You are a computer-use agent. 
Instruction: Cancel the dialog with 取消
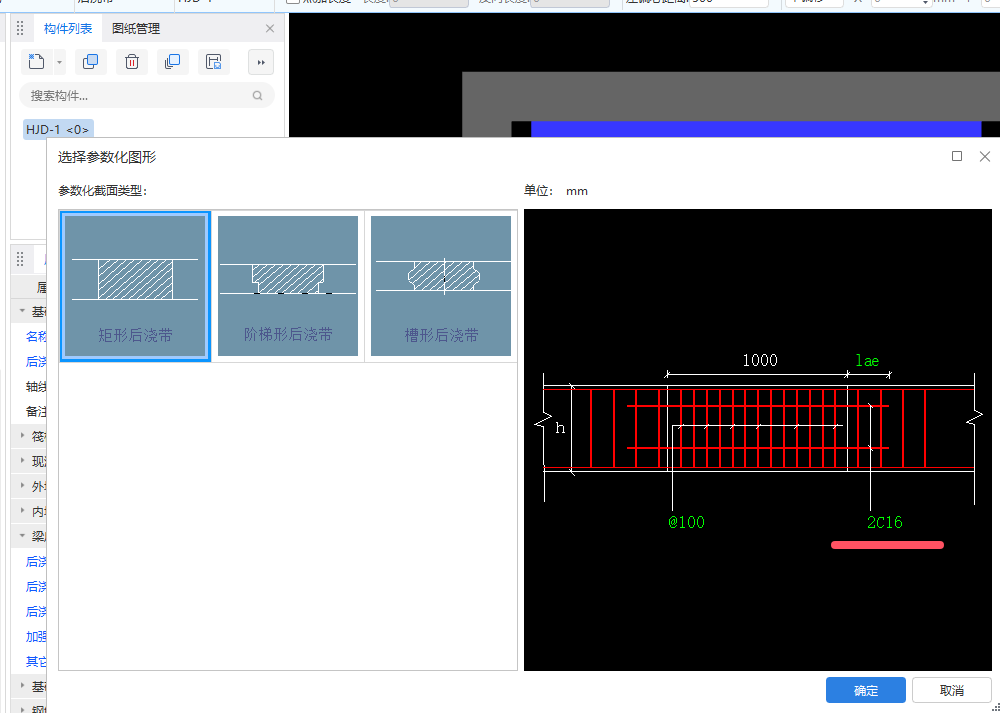click(x=952, y=691)
